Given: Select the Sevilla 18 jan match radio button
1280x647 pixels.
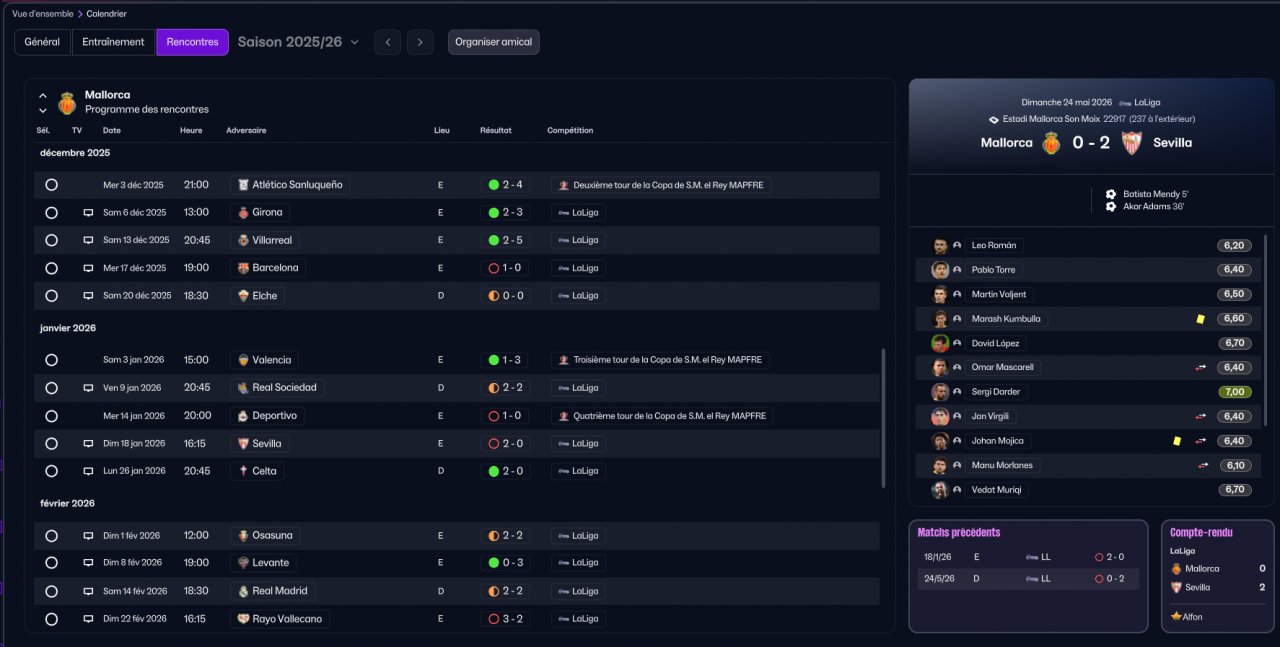Looking at the screenshot, I should click(51, 443).
